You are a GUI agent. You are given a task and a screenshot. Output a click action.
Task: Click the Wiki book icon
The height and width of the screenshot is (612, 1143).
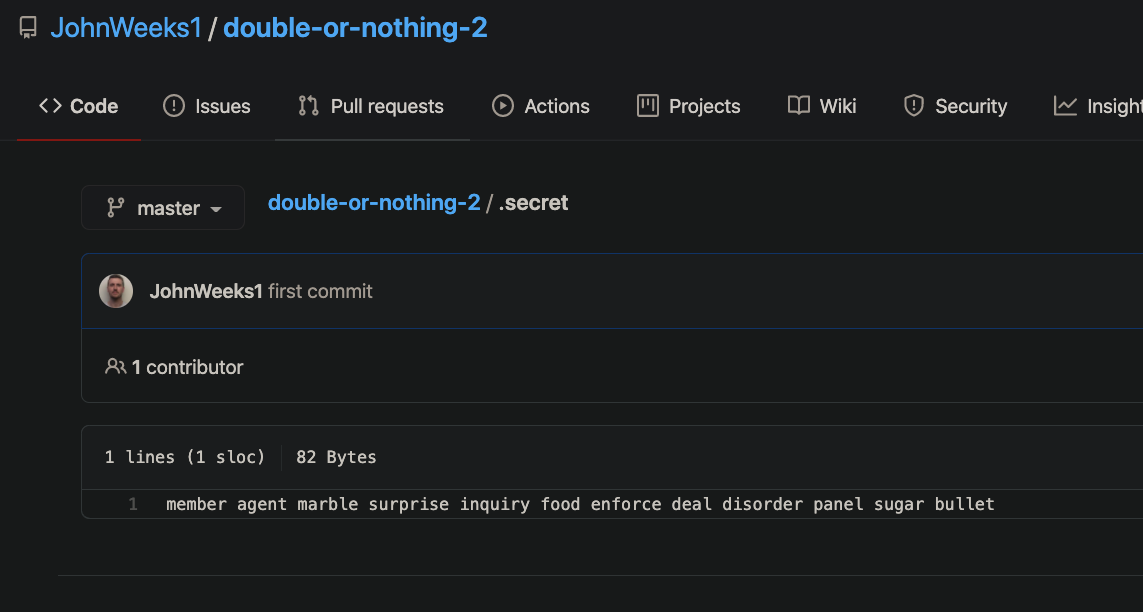click(799, 106)
